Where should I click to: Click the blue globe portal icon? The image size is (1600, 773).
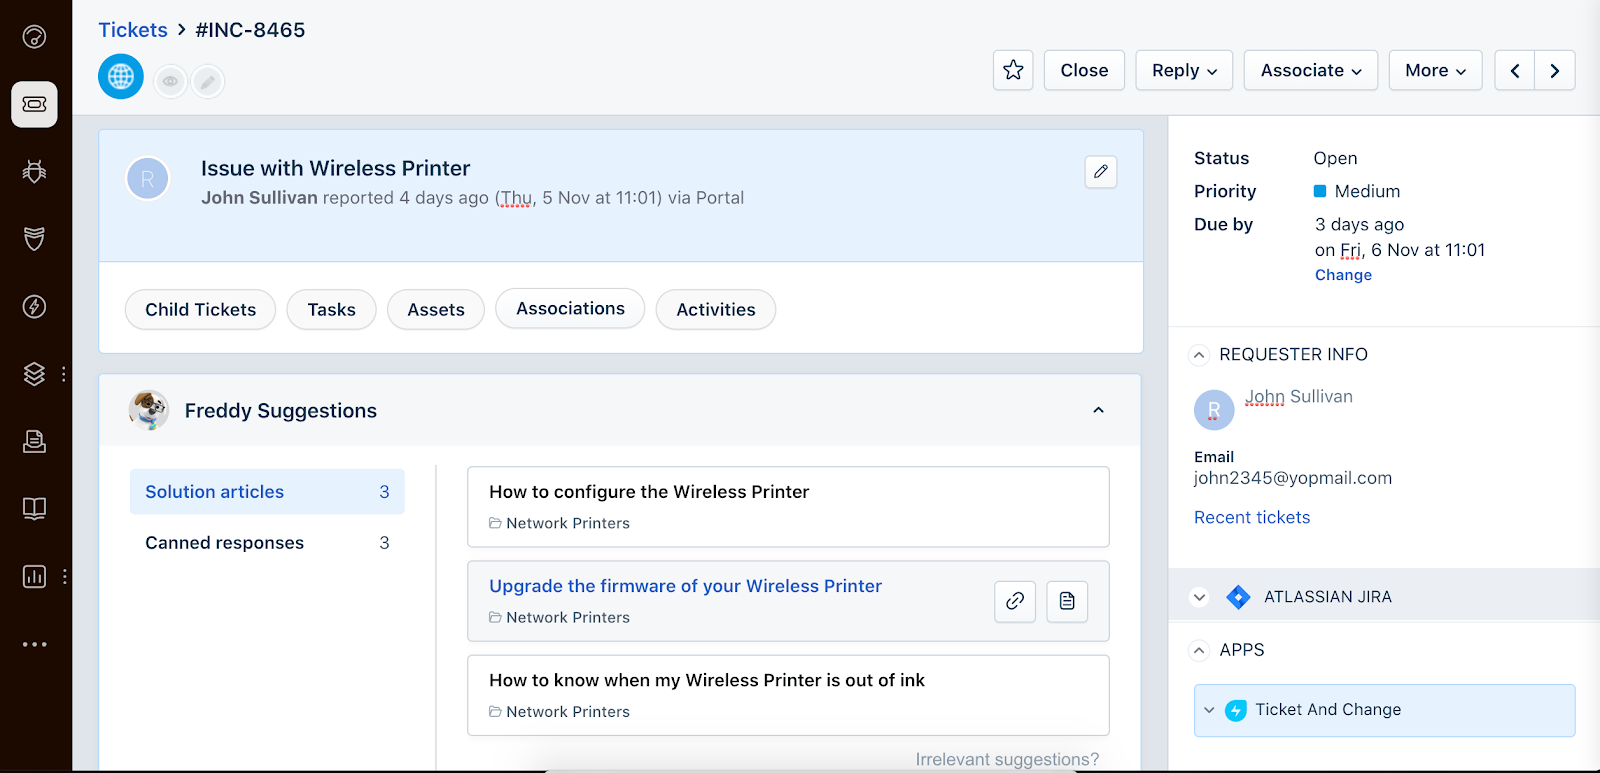pos(121,76)
